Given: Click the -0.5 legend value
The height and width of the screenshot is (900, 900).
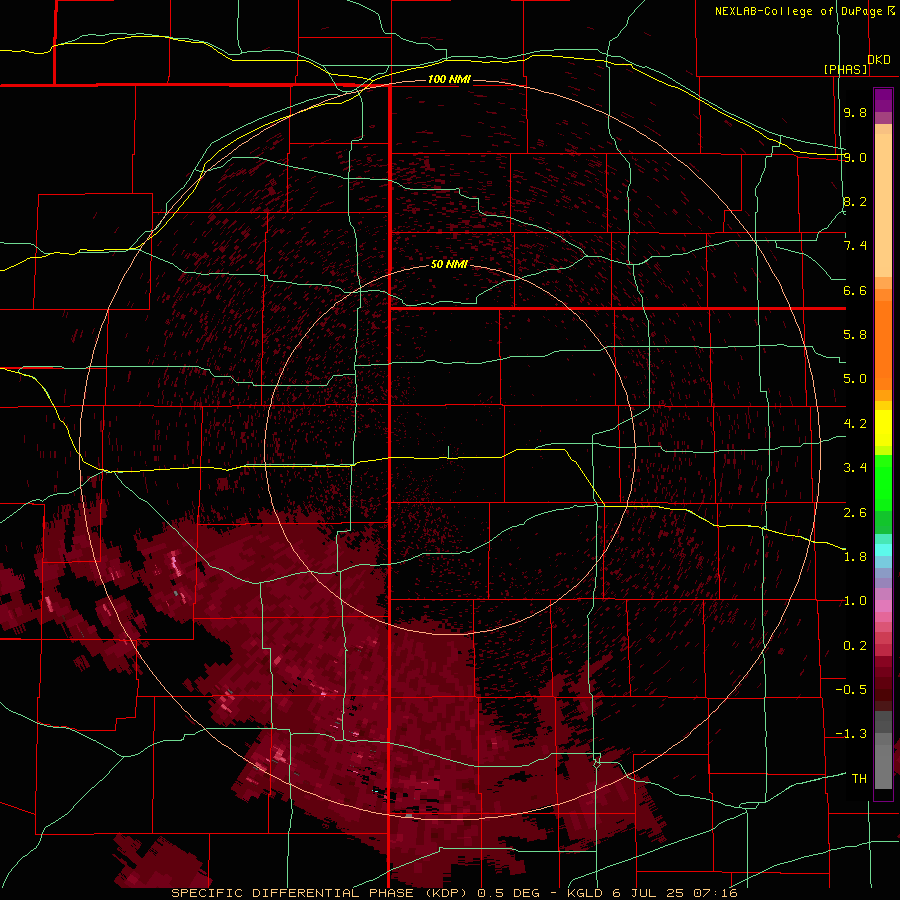Looking at the screenshot, I should coord(851,690).
